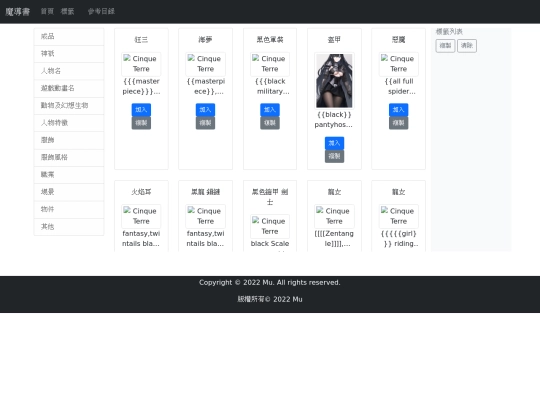Click the 惡魔 card title
The height and width of the screenshot is (405, 540).
[x=398, y=40]
